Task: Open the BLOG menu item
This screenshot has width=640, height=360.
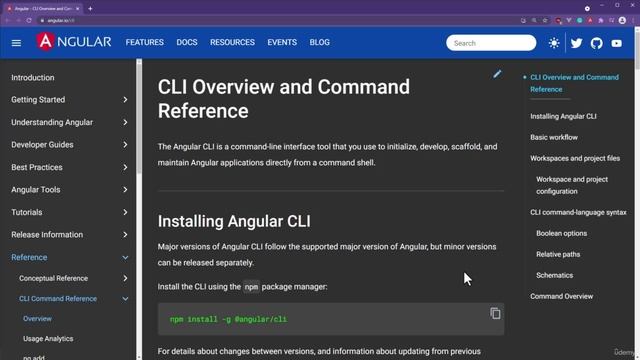Action: point(320,42)
